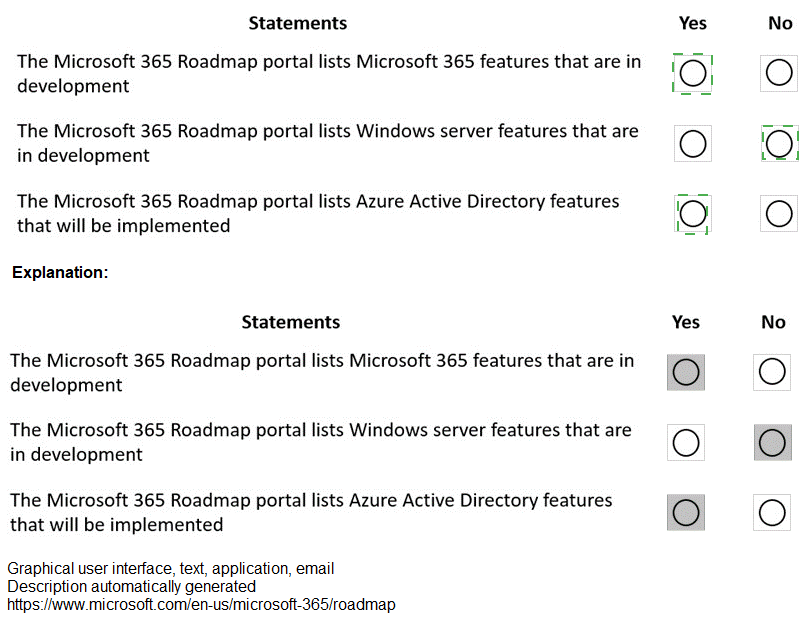Click the Statements header in the top table
The image size is (809, 625).
(297, 23)
